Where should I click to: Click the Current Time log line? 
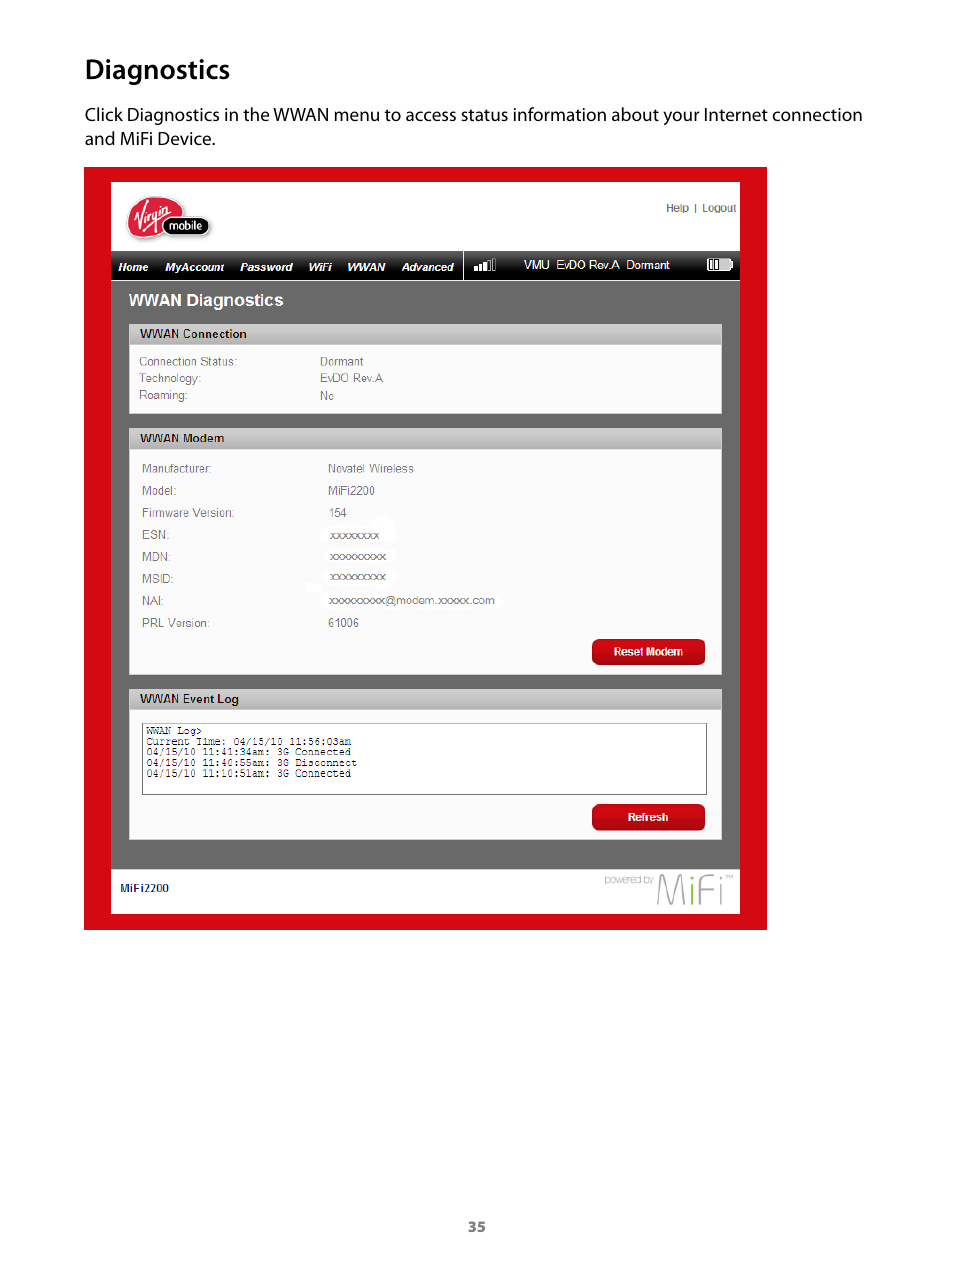click(x=249, y=742)
